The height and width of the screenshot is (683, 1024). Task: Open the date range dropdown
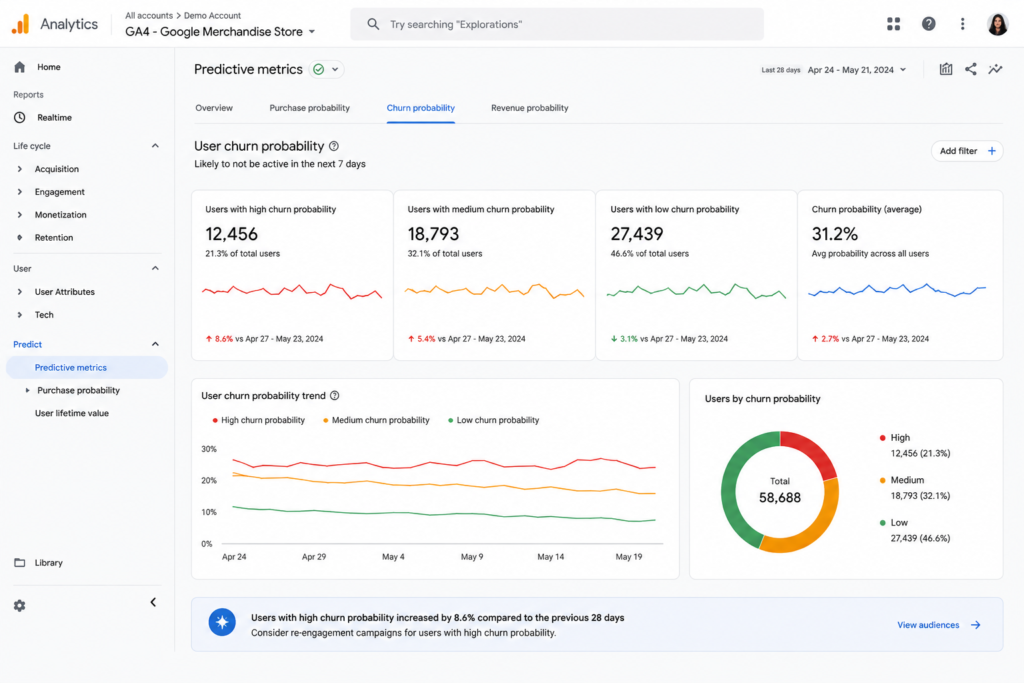pyautogui.click(x=903, y=70)
